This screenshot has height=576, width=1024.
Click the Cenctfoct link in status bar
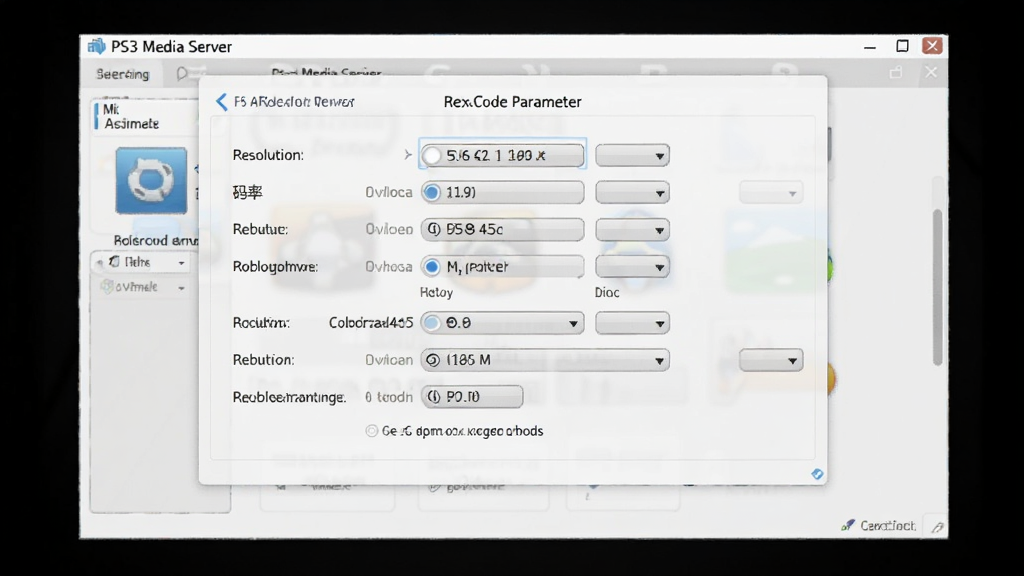(888, 526)
